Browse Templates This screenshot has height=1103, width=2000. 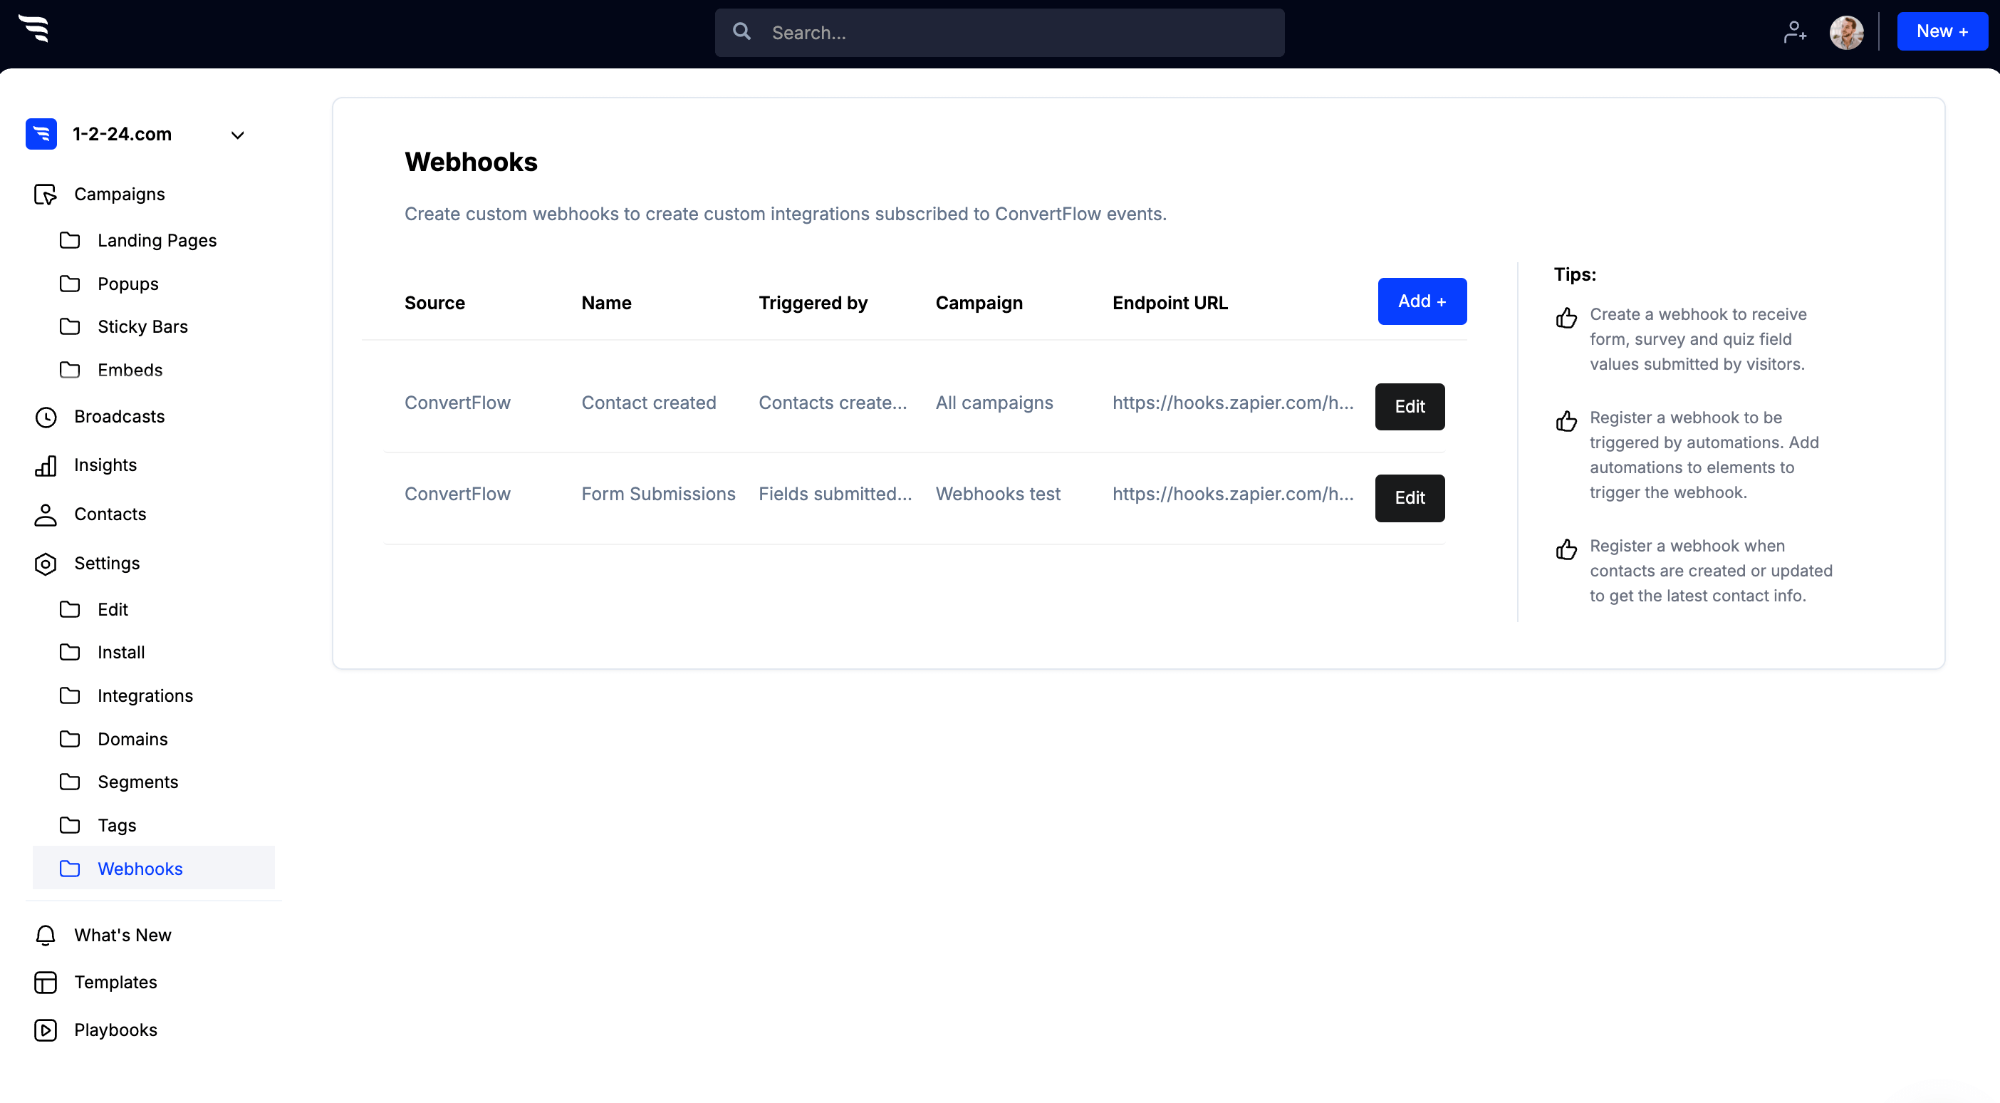point(116,982)
